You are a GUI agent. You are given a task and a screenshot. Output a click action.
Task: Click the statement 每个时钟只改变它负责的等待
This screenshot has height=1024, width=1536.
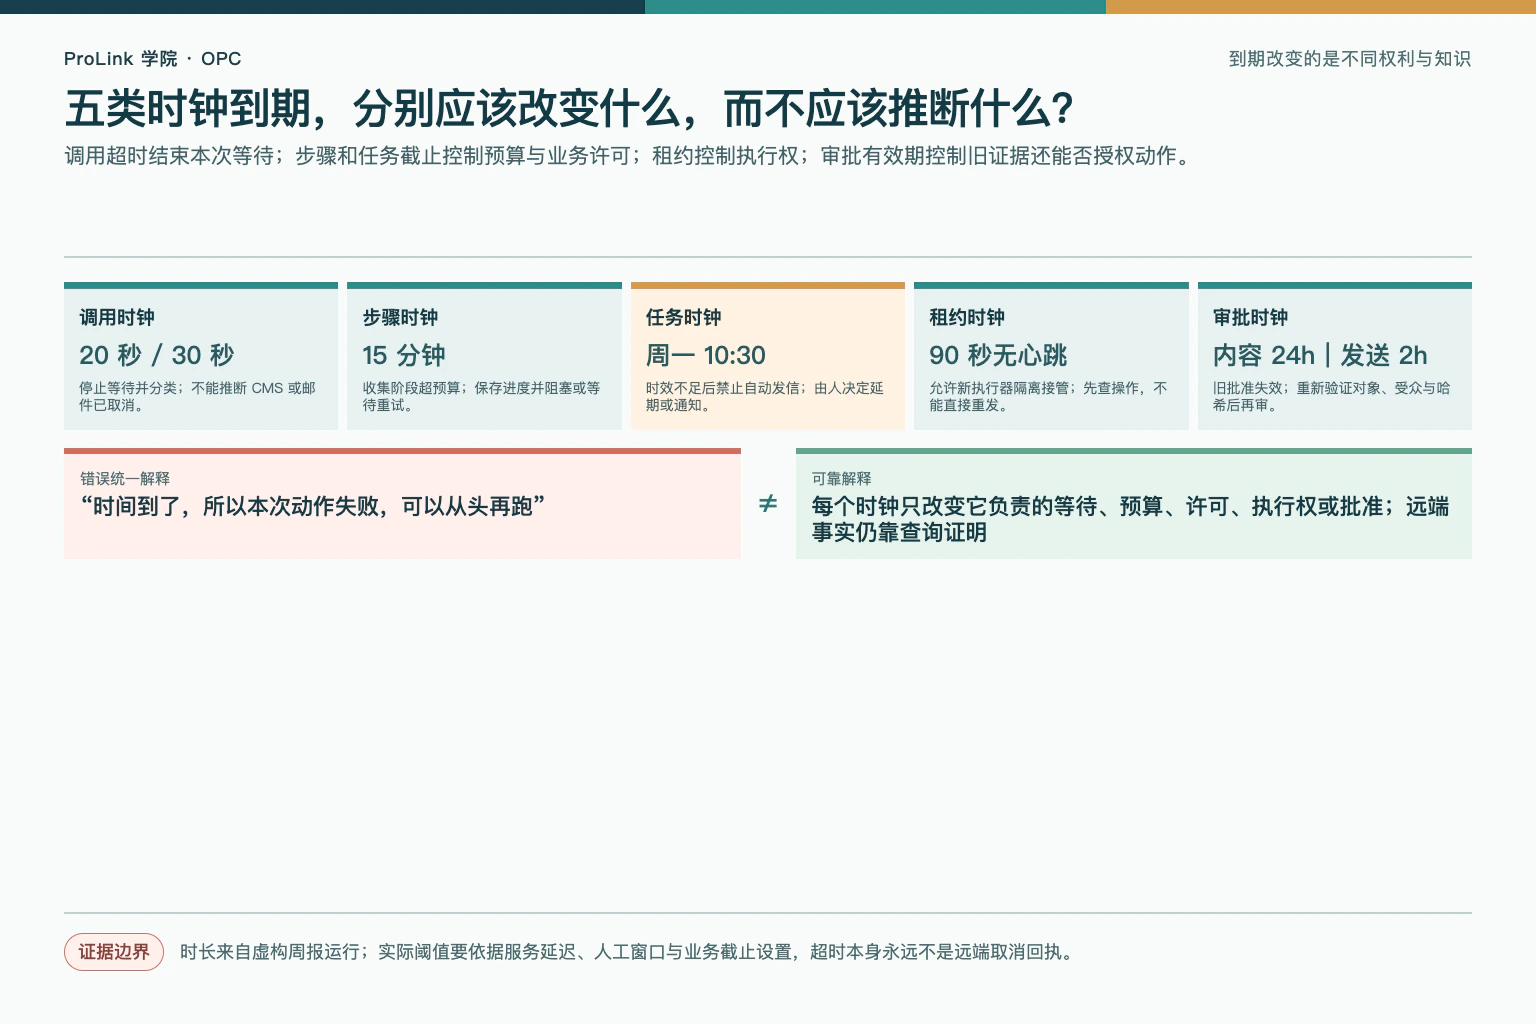[x=1130, y=519]
